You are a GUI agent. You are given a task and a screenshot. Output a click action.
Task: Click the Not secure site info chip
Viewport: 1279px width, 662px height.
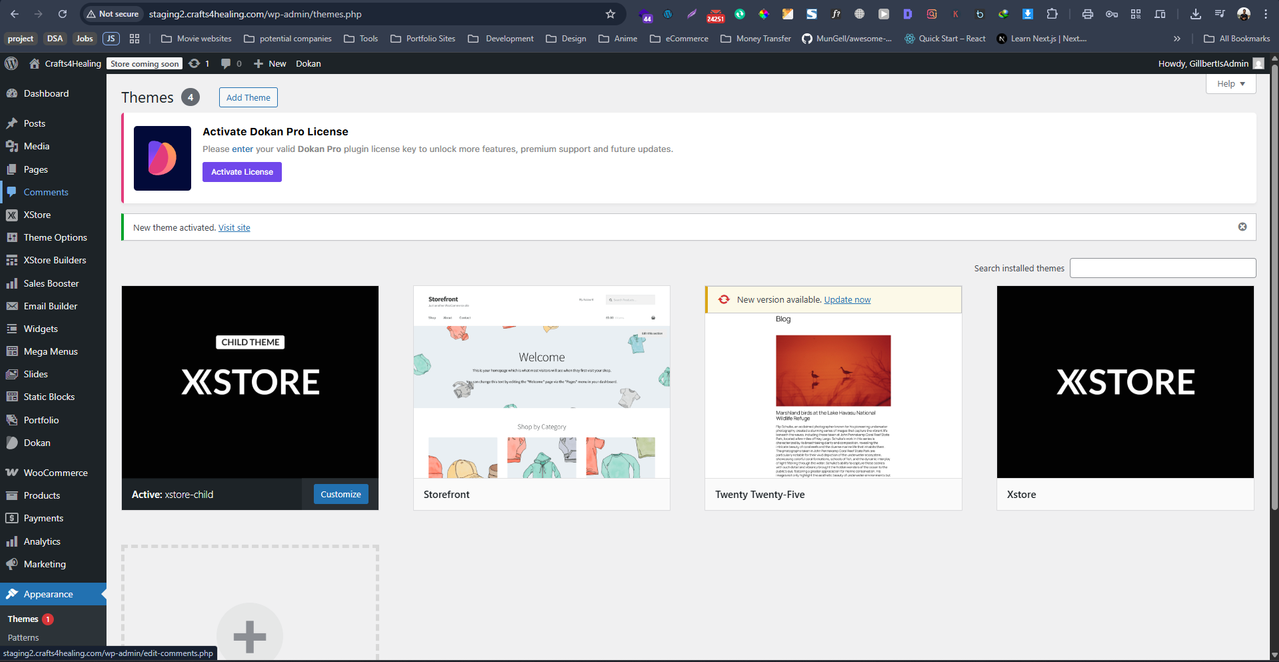coord(112,14)
